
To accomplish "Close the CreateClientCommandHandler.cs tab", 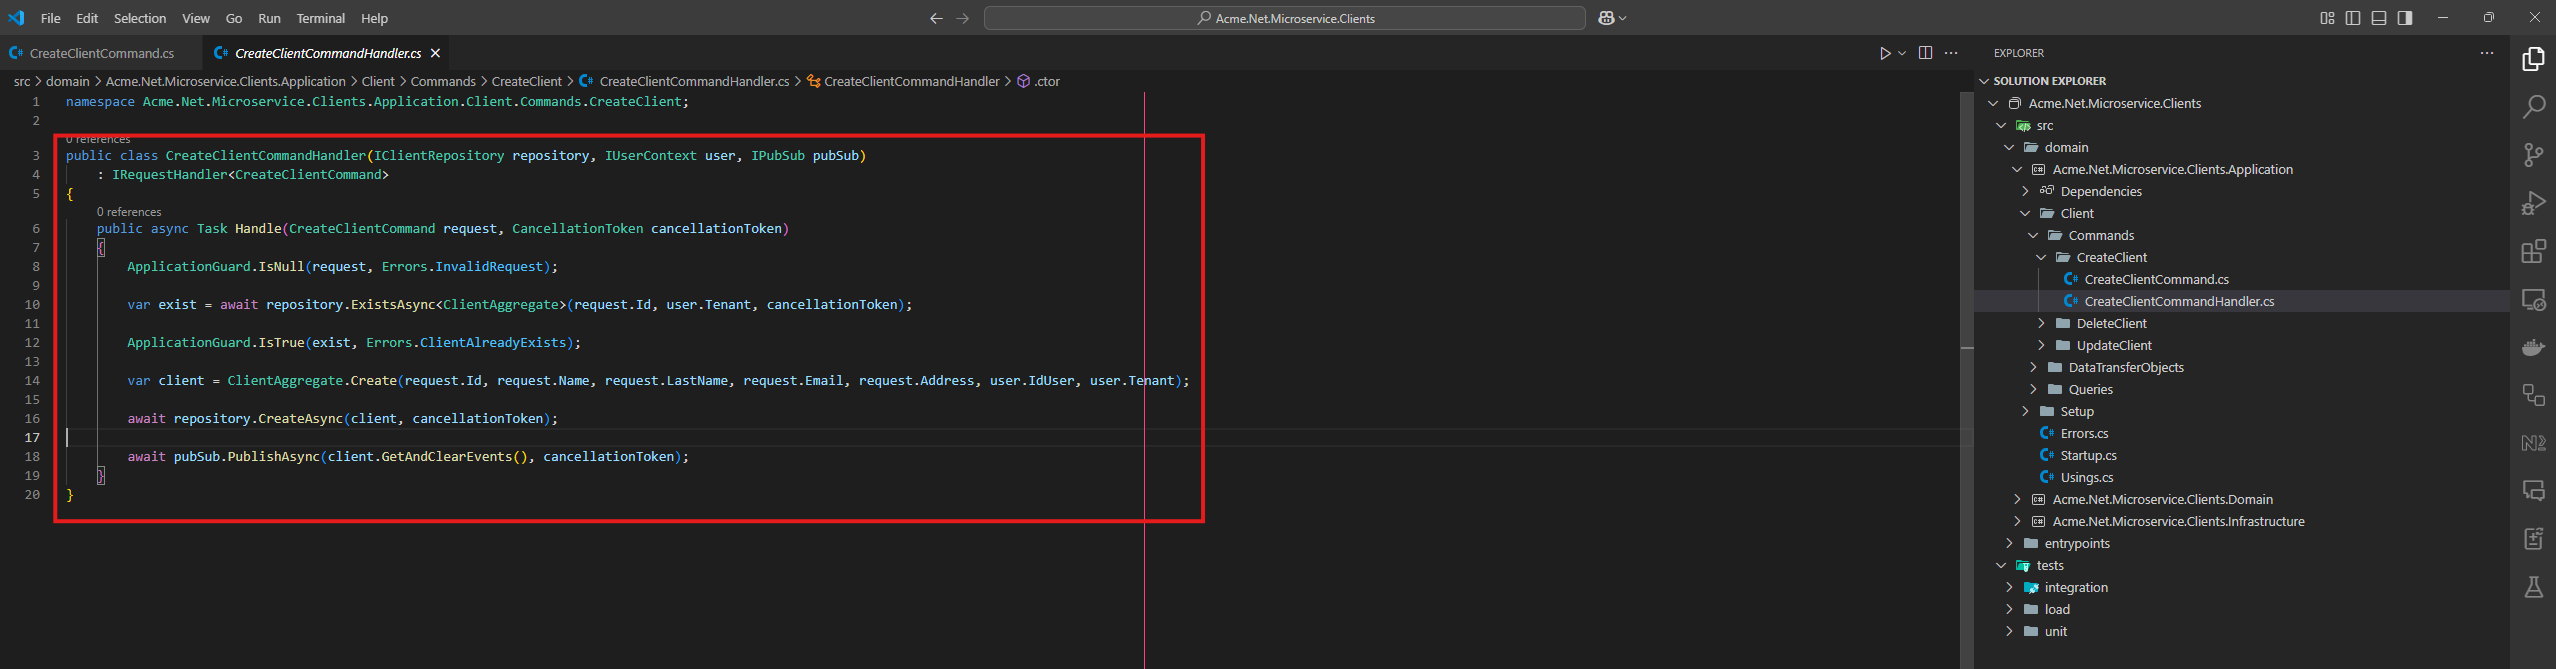I will coord(435,53).
